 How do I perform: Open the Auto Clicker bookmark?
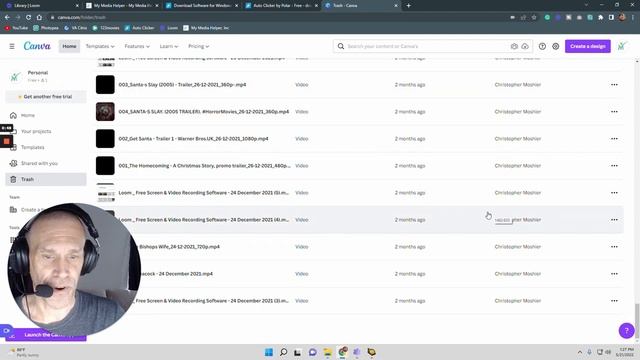coord(140,28)
